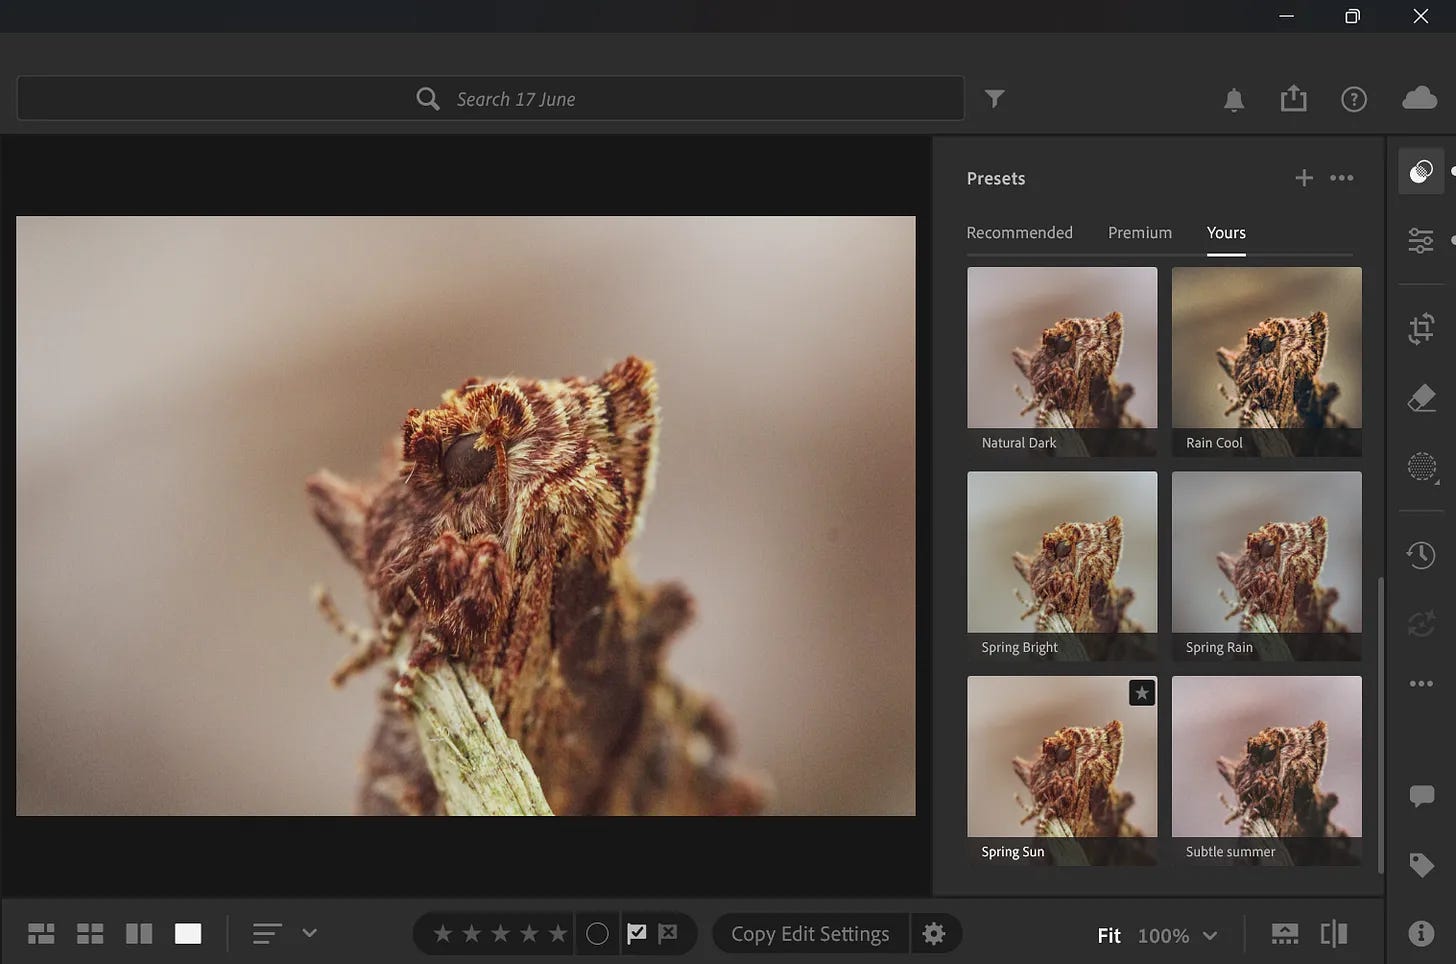The height and width of the screenshot is (964, 1456).
Task: Open the cloud sync status
Action: point(1419,98)
